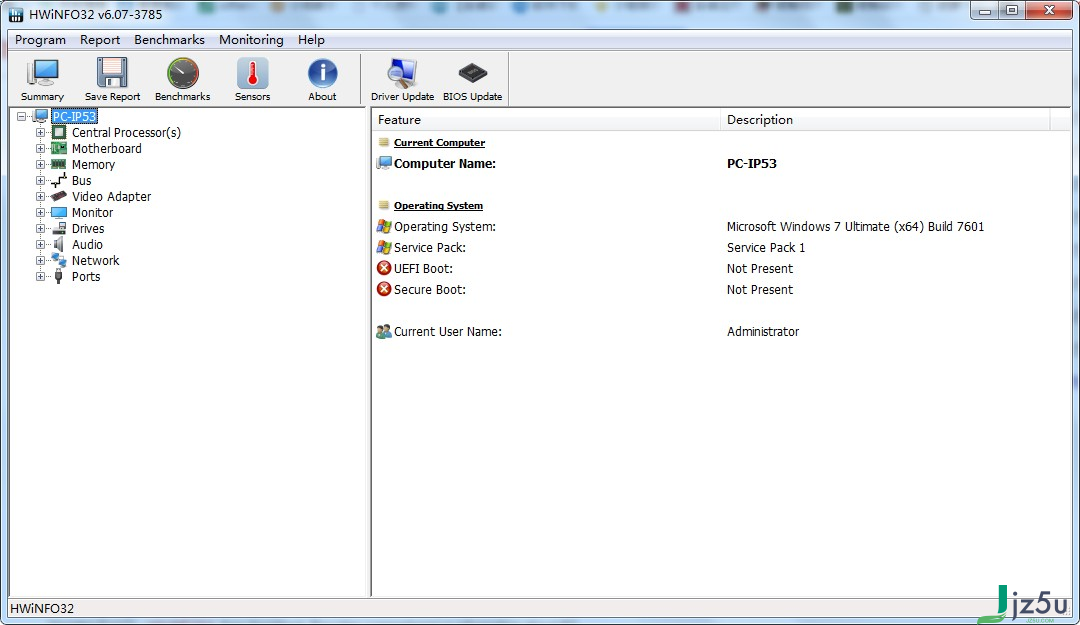This screenshot has width=1080, height=625.
Task: Open the Summary toolbar icon
Action: (x=43, y=73)
